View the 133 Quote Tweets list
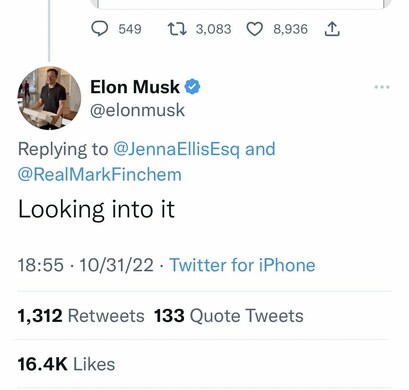This screenshot has width=409, height=390. [229, 316]
